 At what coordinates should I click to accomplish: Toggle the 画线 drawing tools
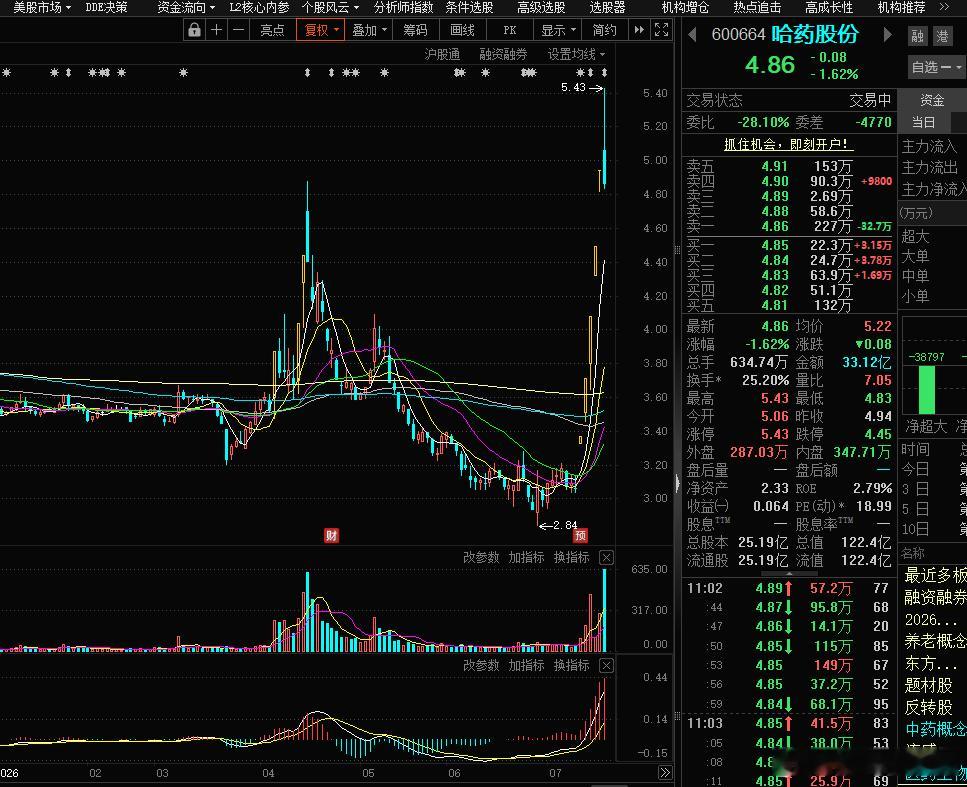coord(463,30)
